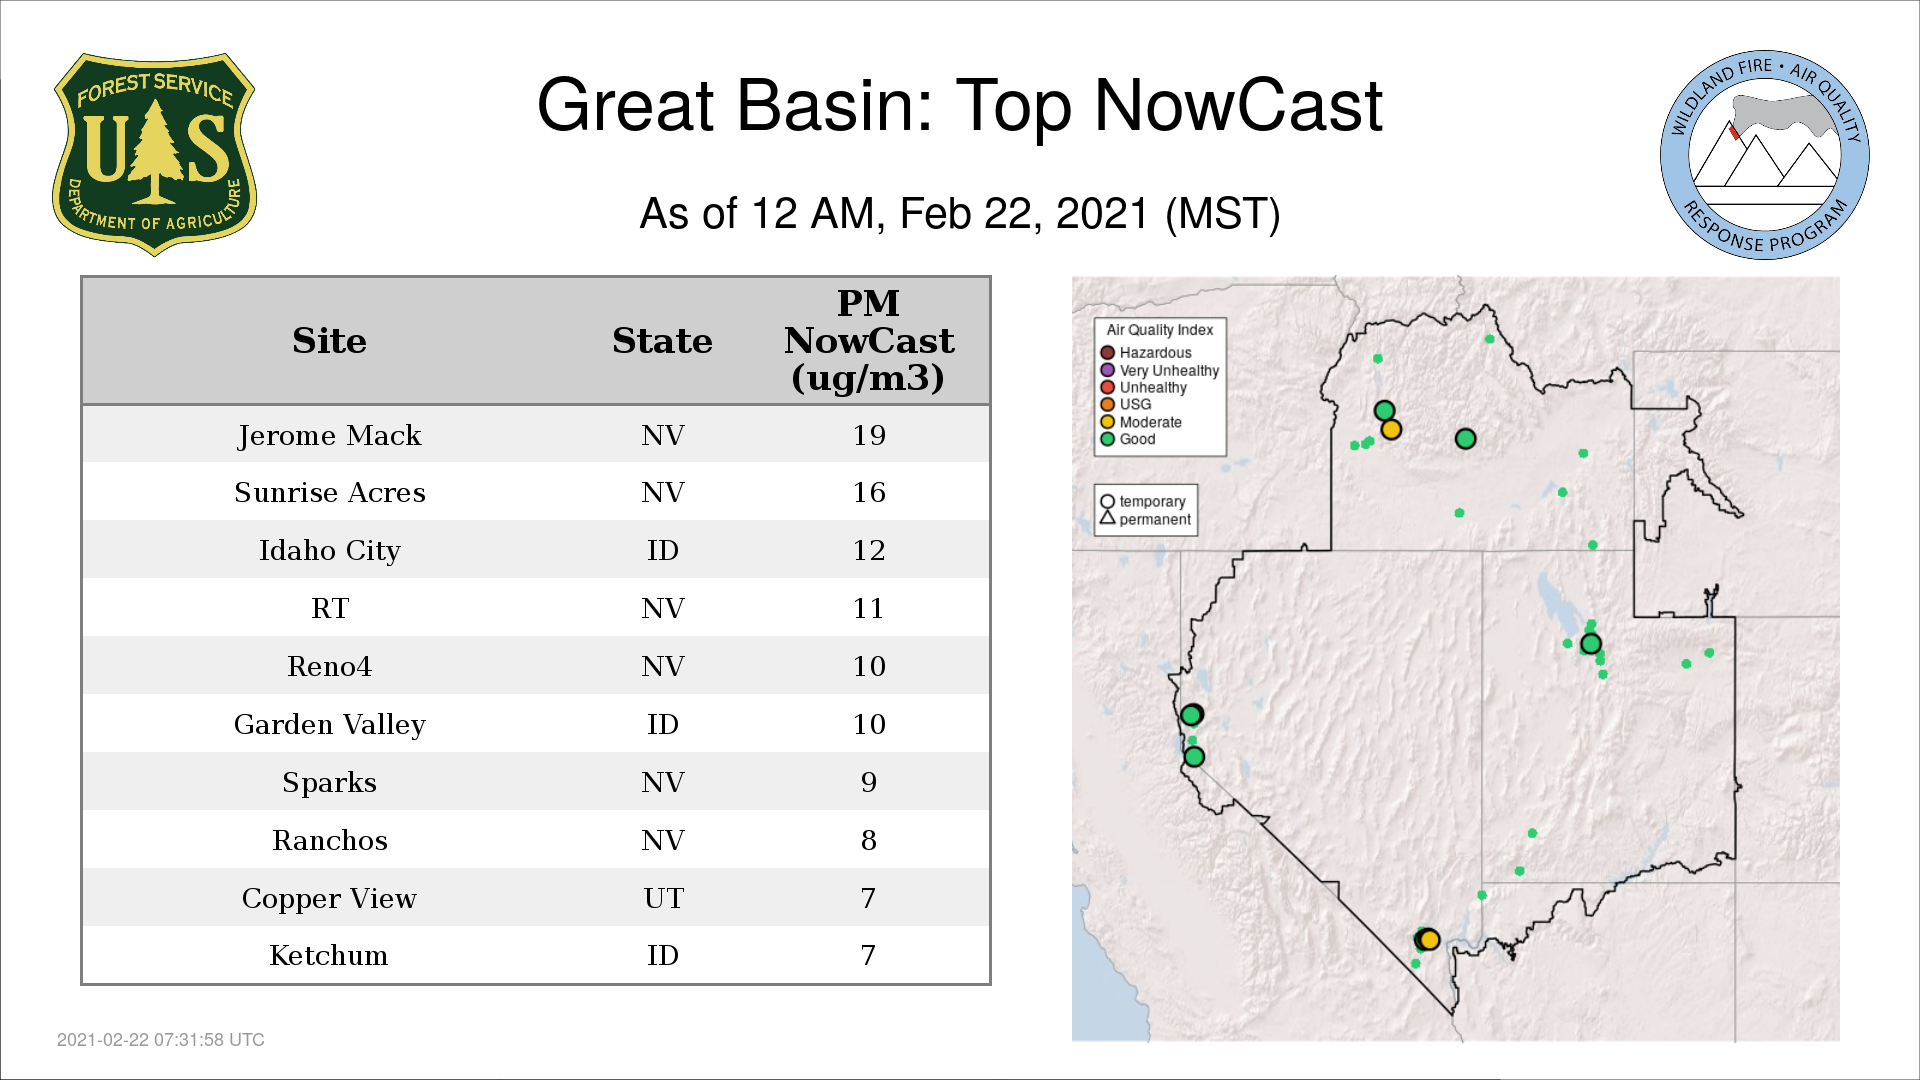
Task: Click the State column header
Action: tap(662, 341)
